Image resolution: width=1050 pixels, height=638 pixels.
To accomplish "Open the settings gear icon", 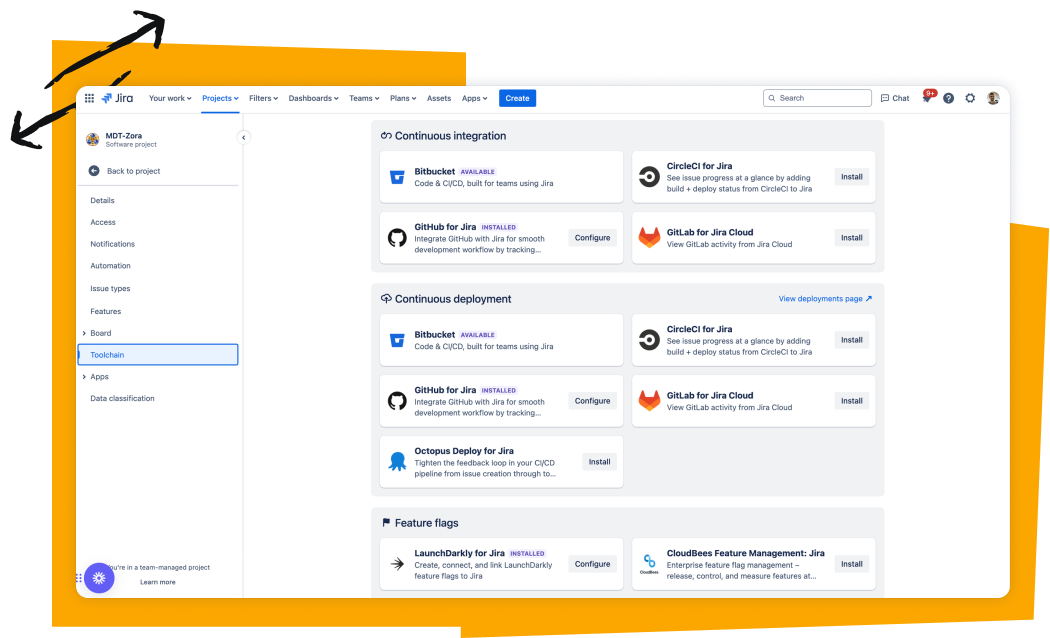I will tap(970, 98).
